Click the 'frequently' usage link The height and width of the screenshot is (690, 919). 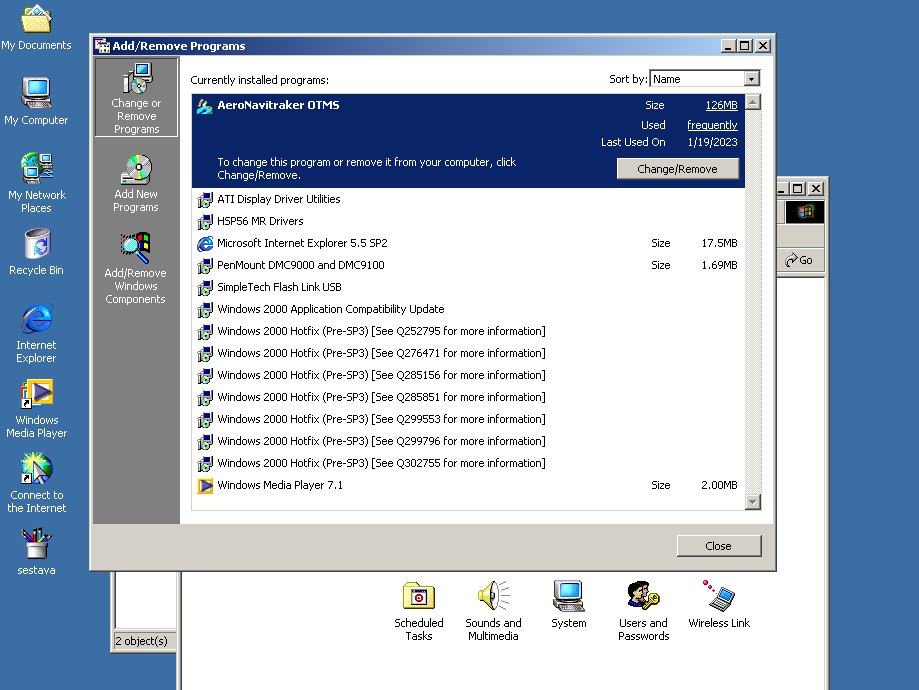coord(712,125)
